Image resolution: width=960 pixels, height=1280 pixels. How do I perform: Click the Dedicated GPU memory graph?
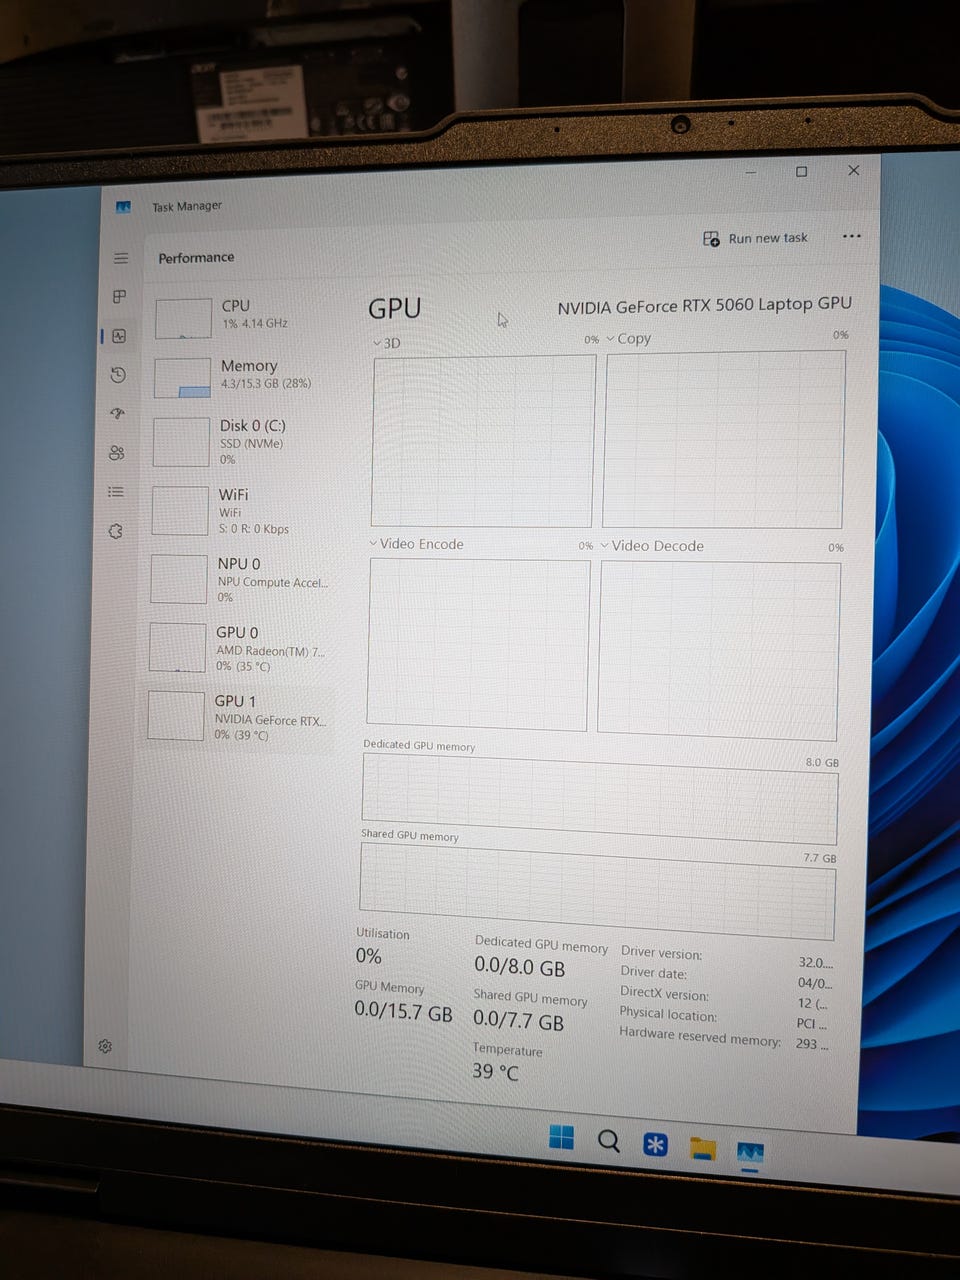point(600,799)
